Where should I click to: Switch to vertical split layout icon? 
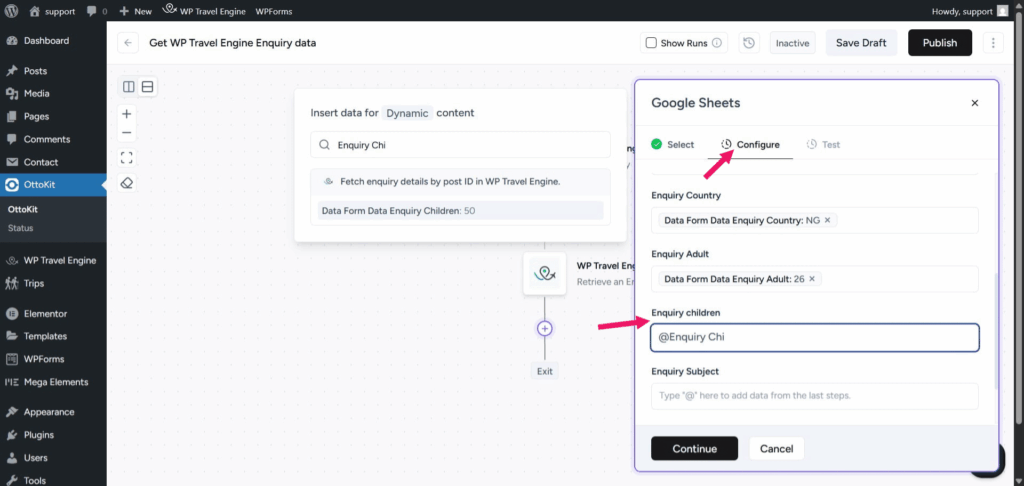(x=129, y=86)
